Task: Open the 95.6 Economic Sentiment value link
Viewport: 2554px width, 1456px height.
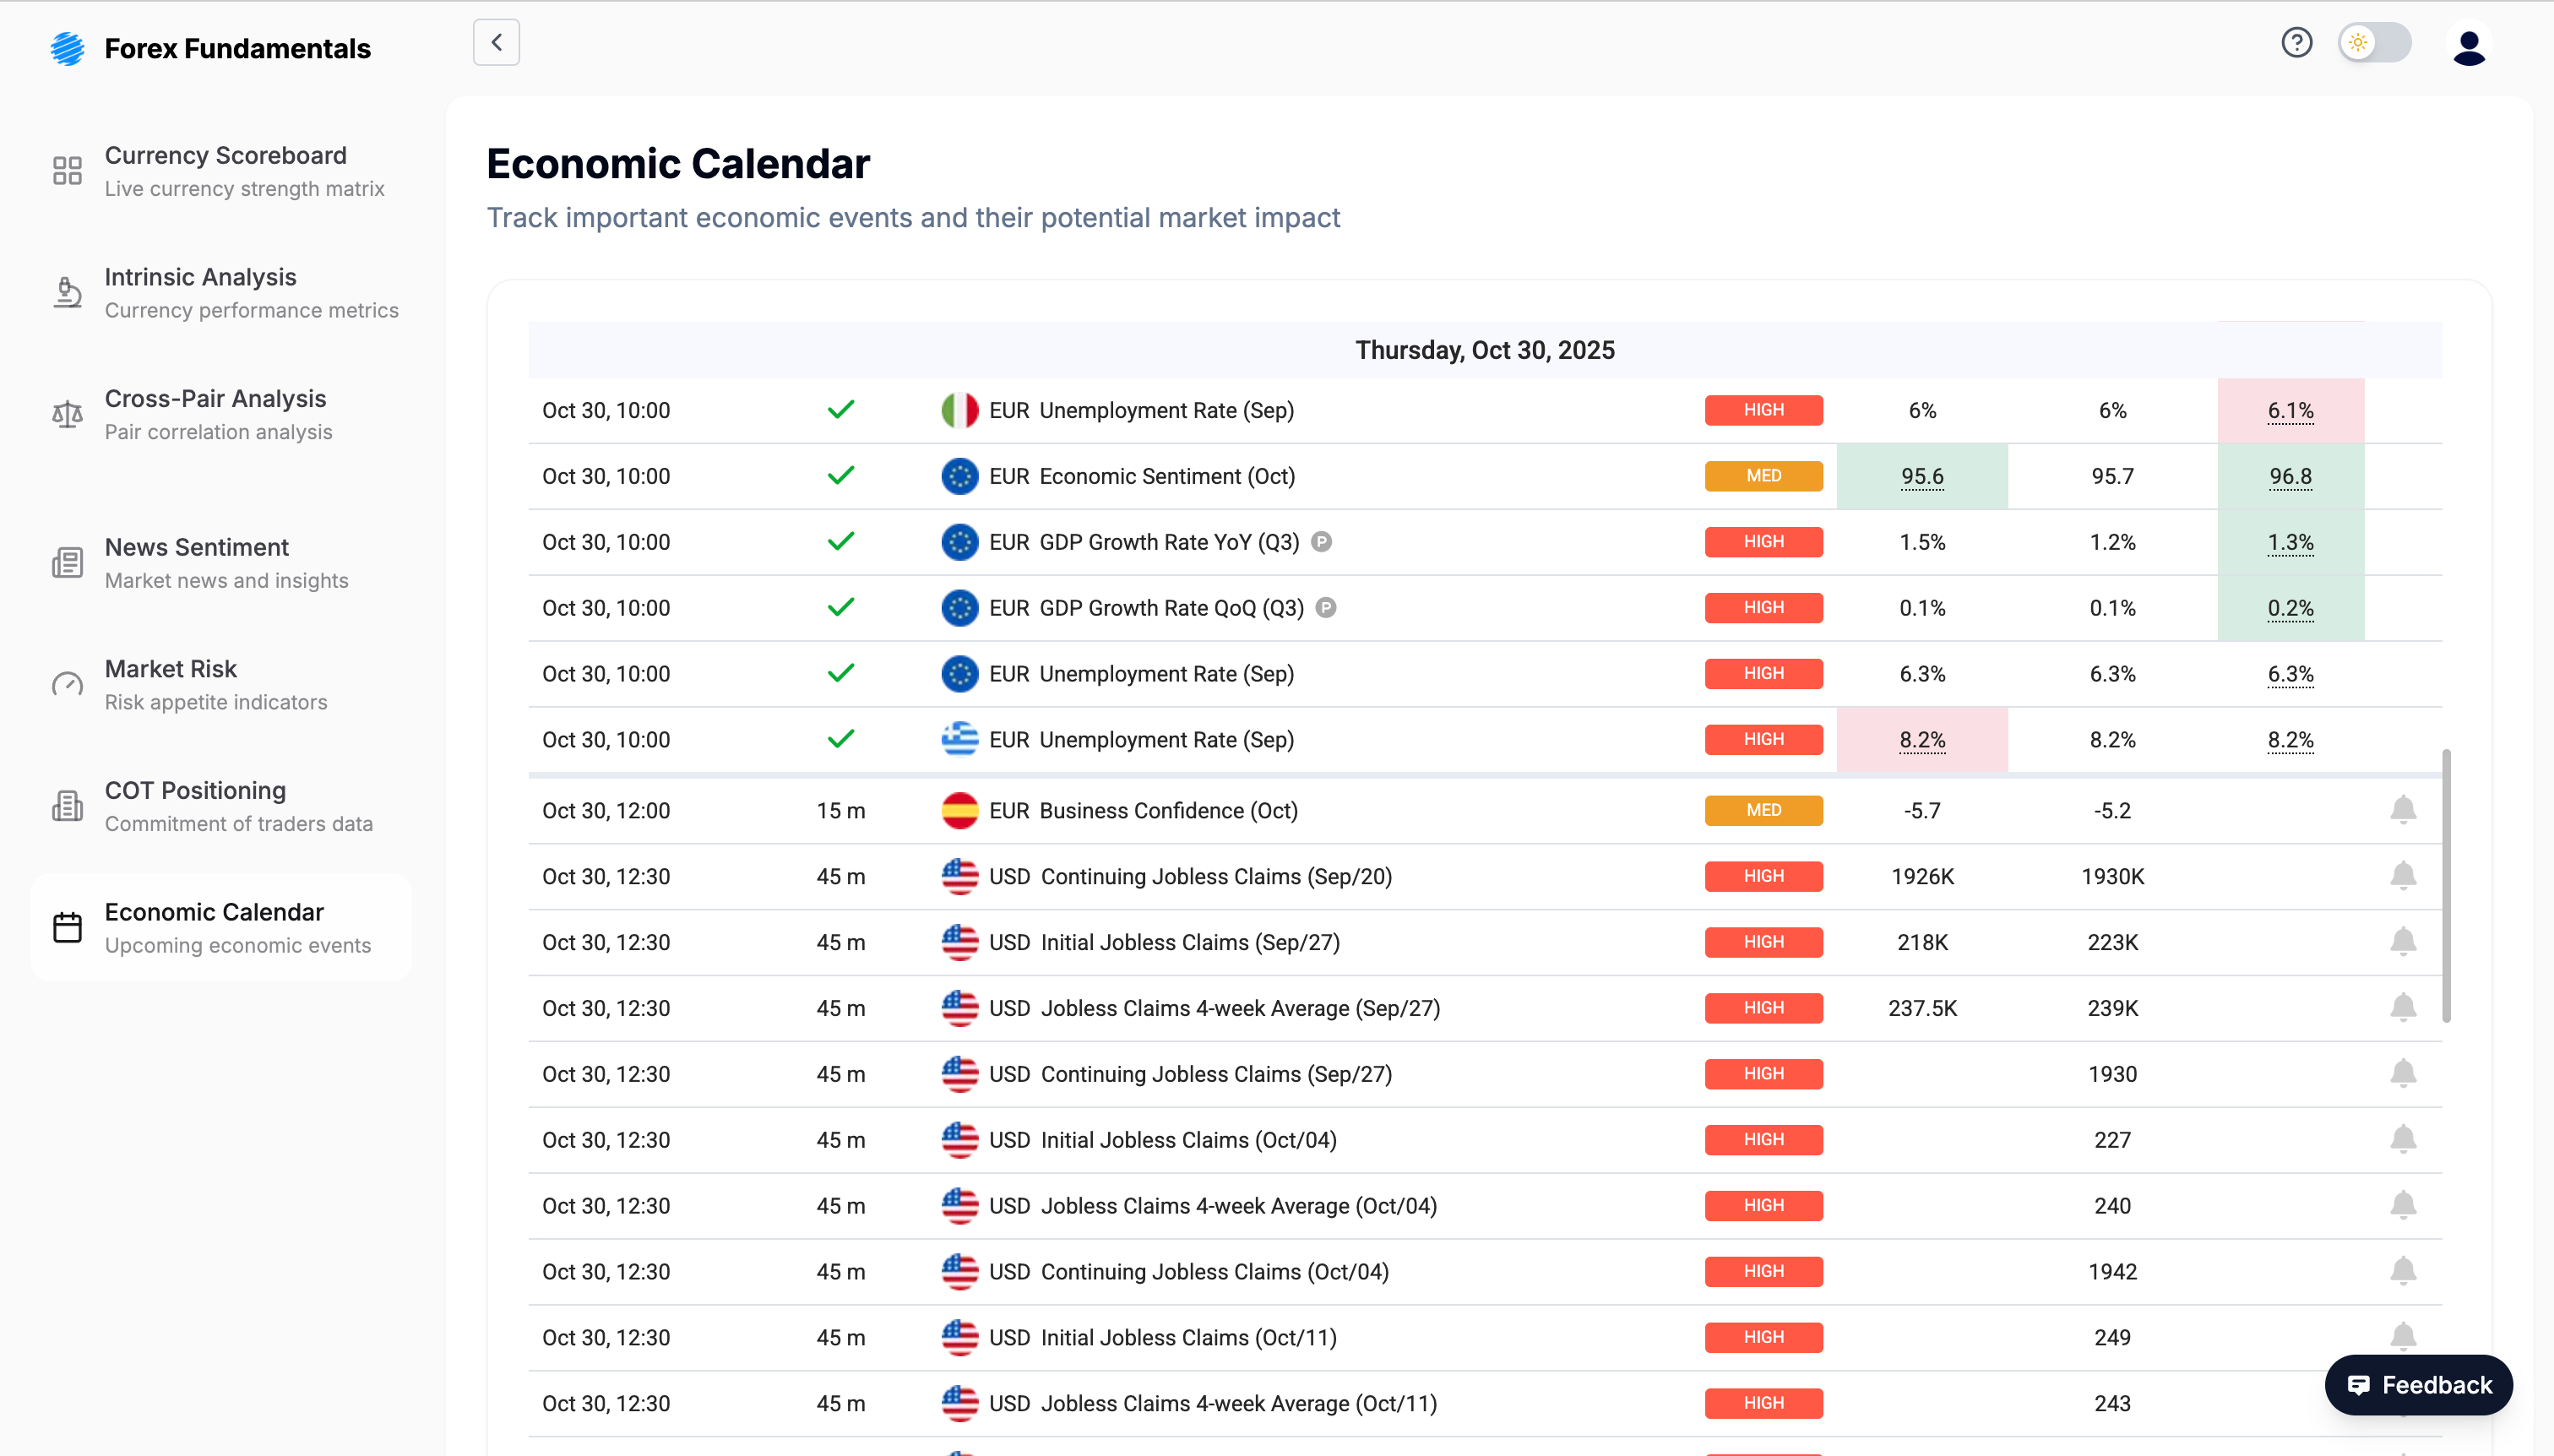Action: pos(1921,476)
